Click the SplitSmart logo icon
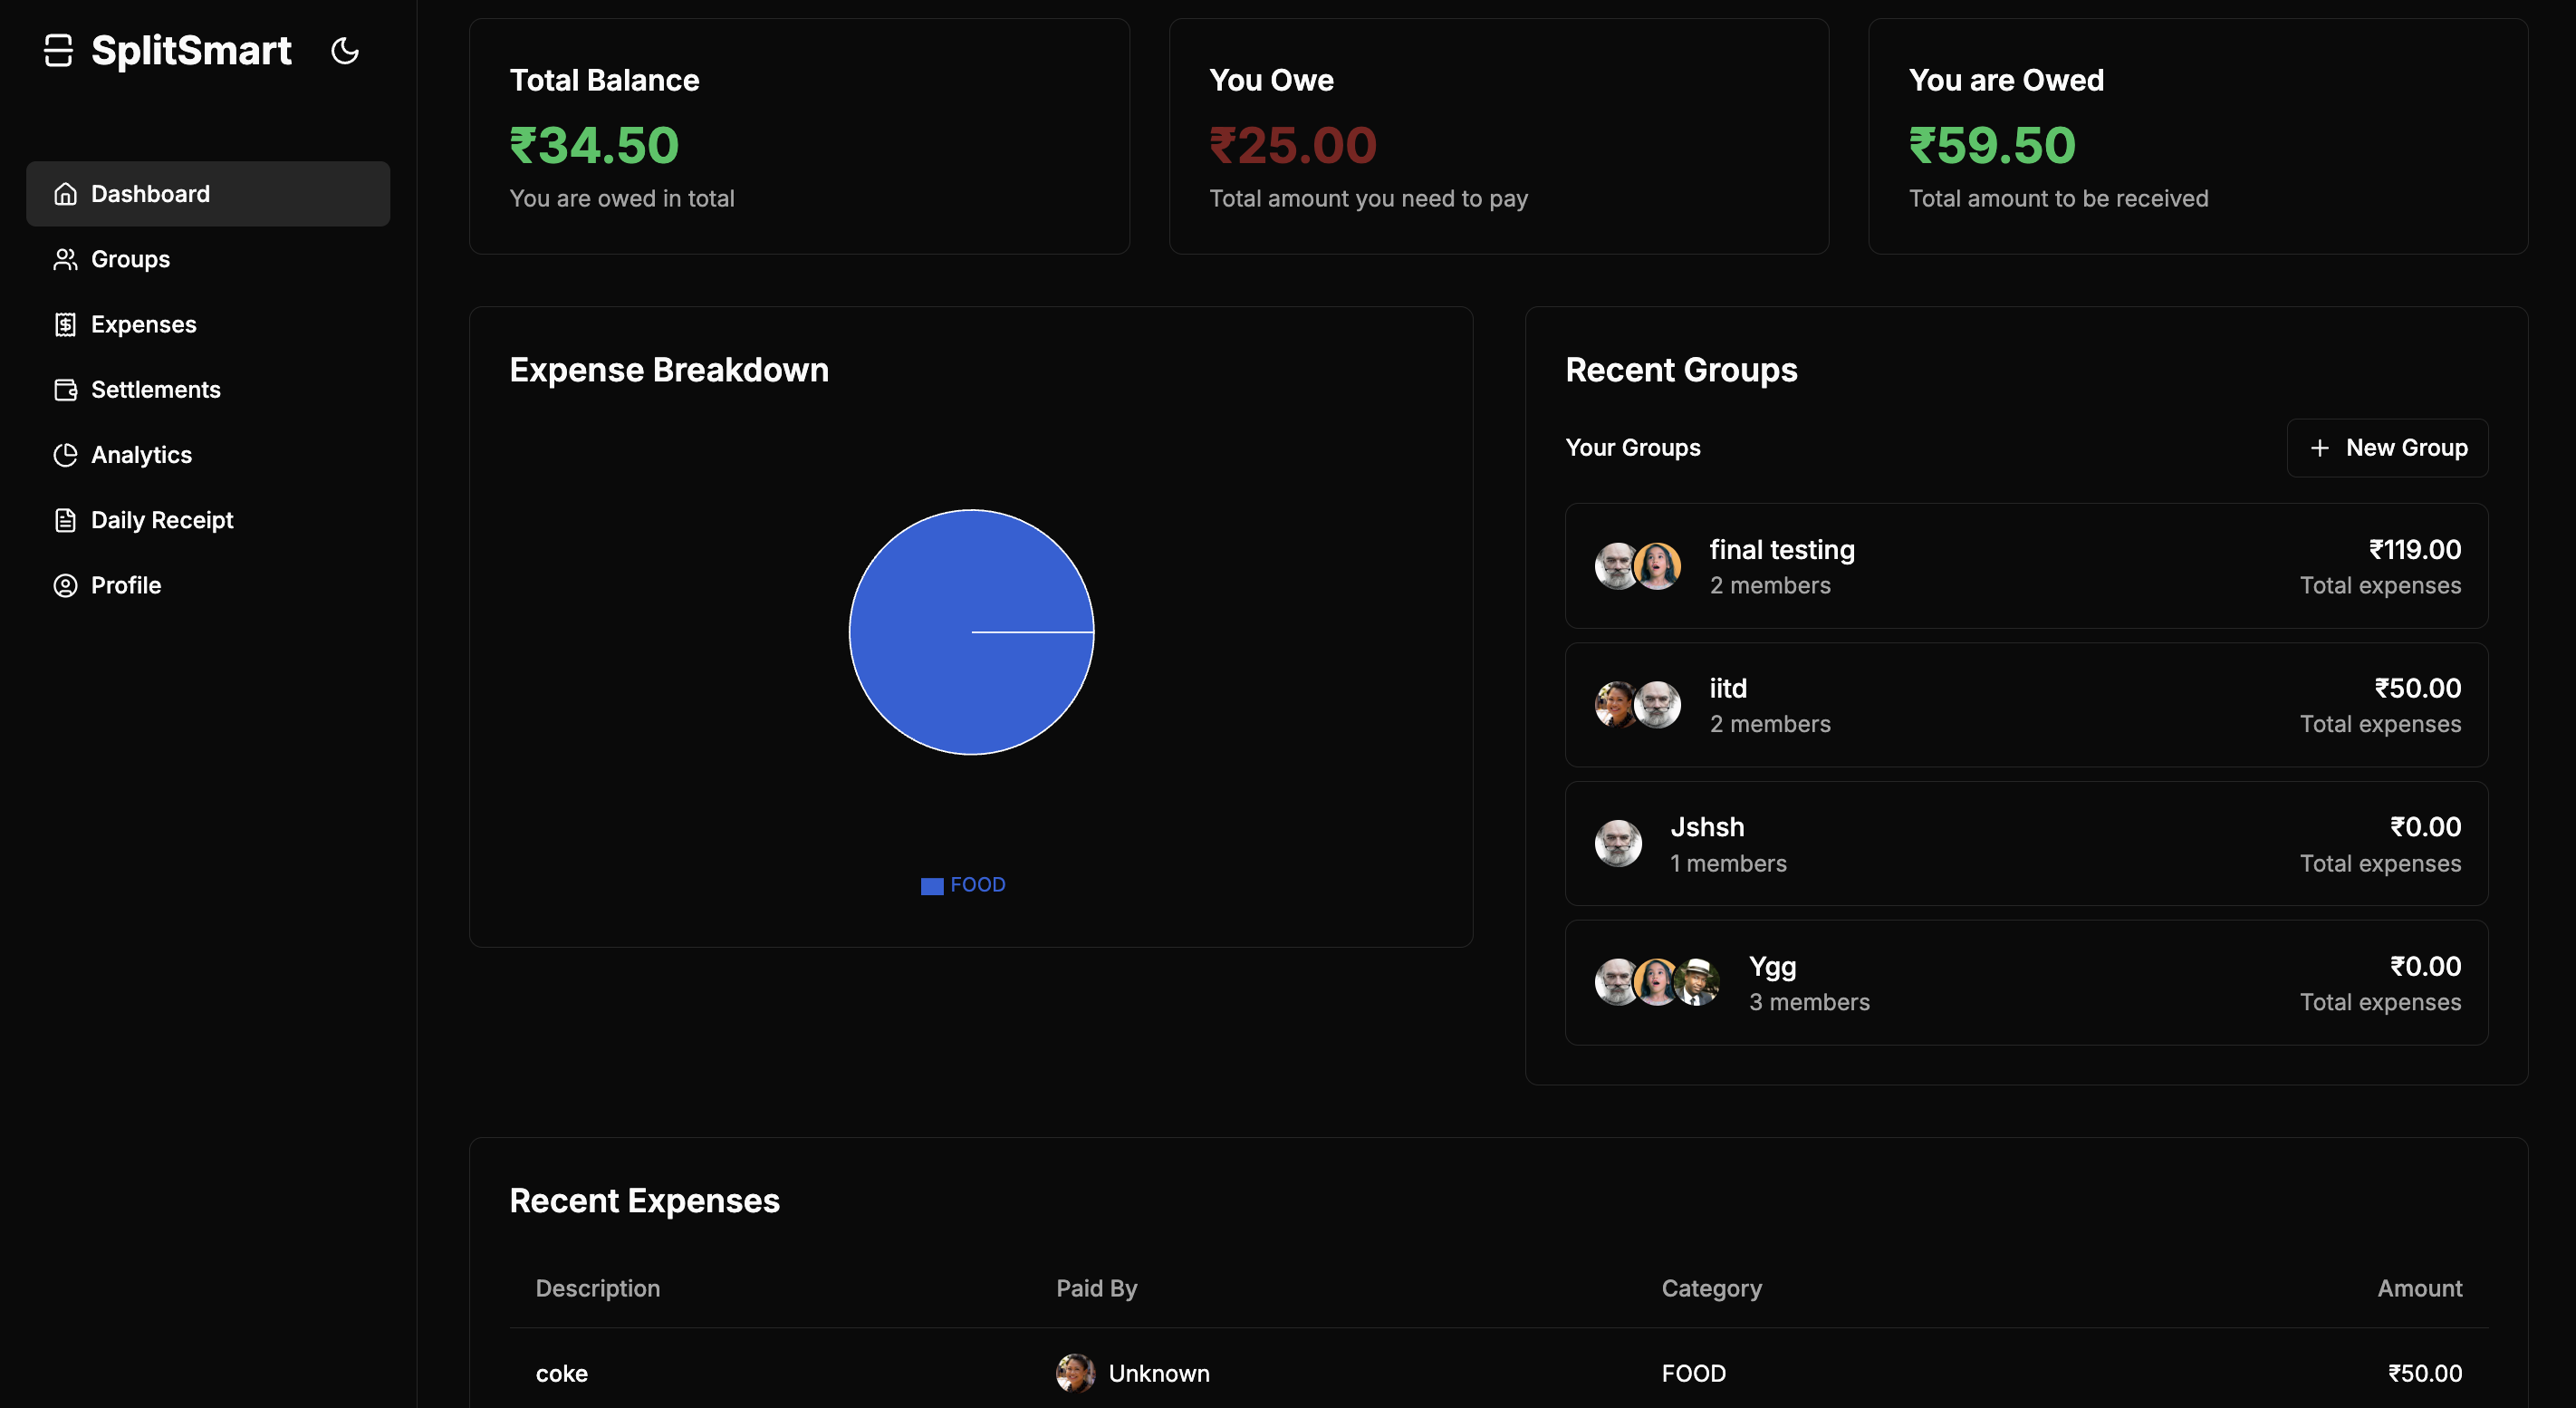The width and height of the screenshot is (2576, 1408). 59,51
